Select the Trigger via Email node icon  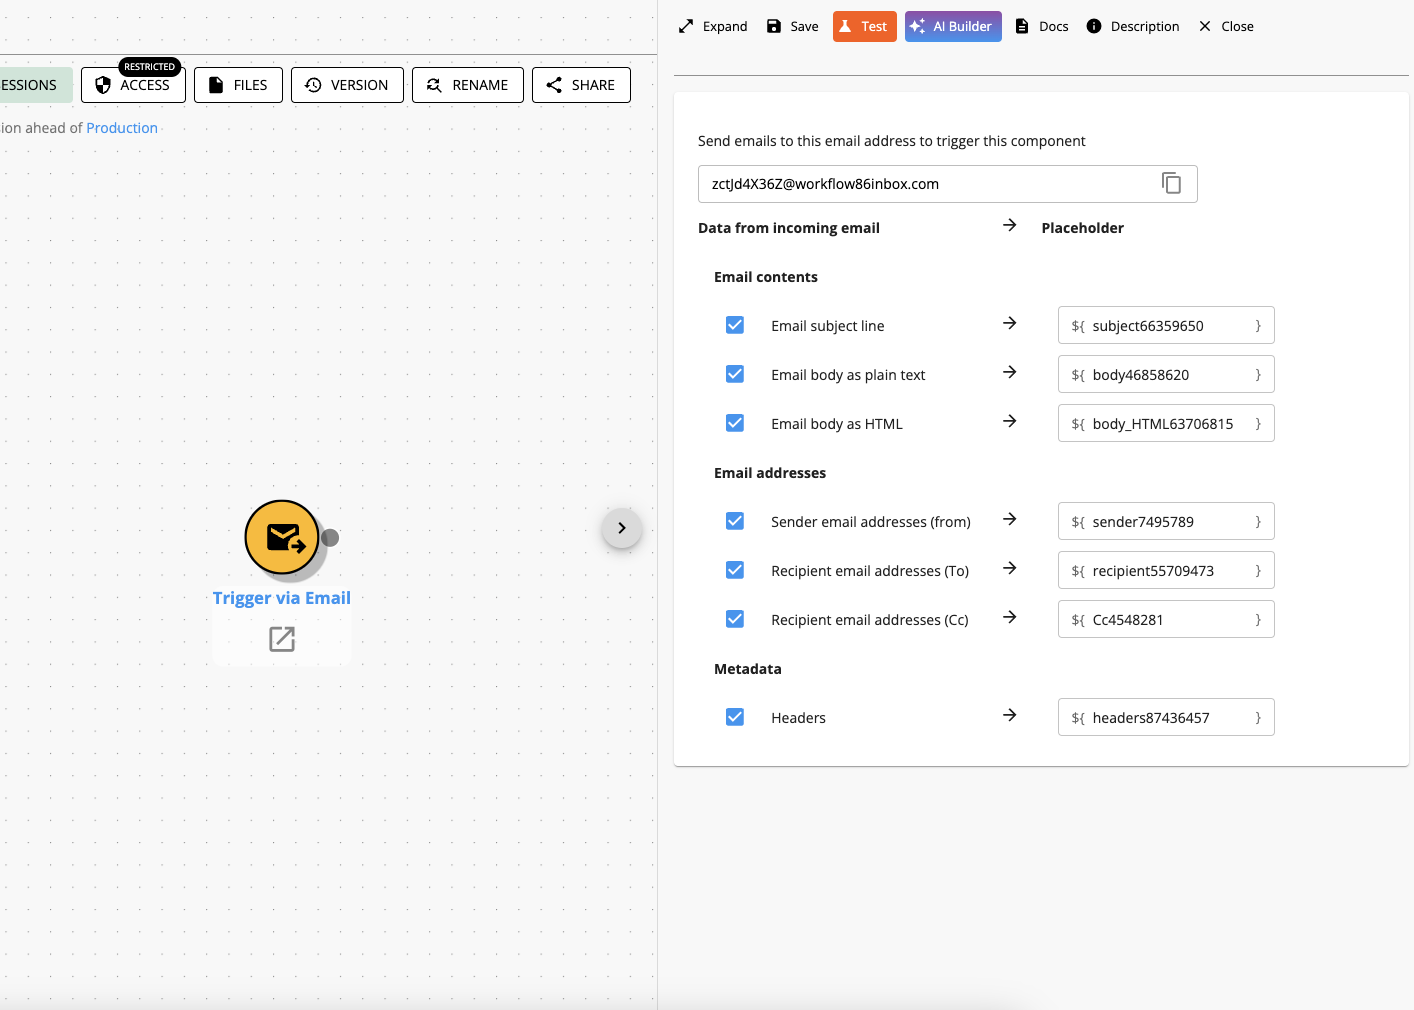tap(282, 537)
